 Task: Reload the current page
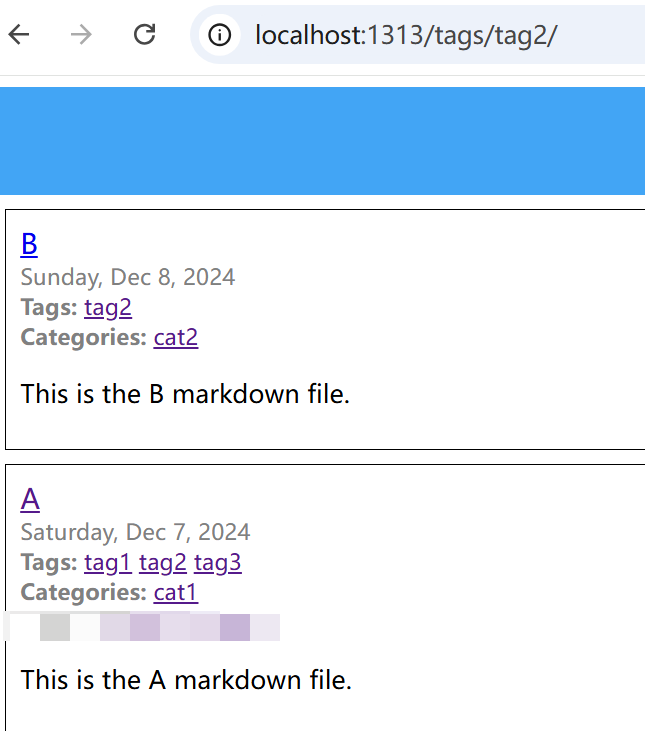pyautogui.click(x=144, y=34)
